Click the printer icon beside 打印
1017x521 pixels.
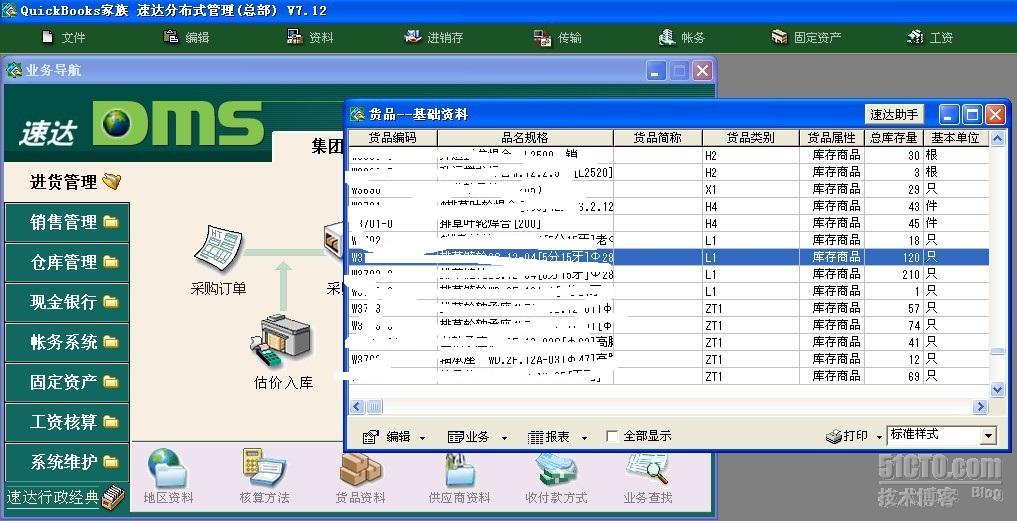[833, 437]
